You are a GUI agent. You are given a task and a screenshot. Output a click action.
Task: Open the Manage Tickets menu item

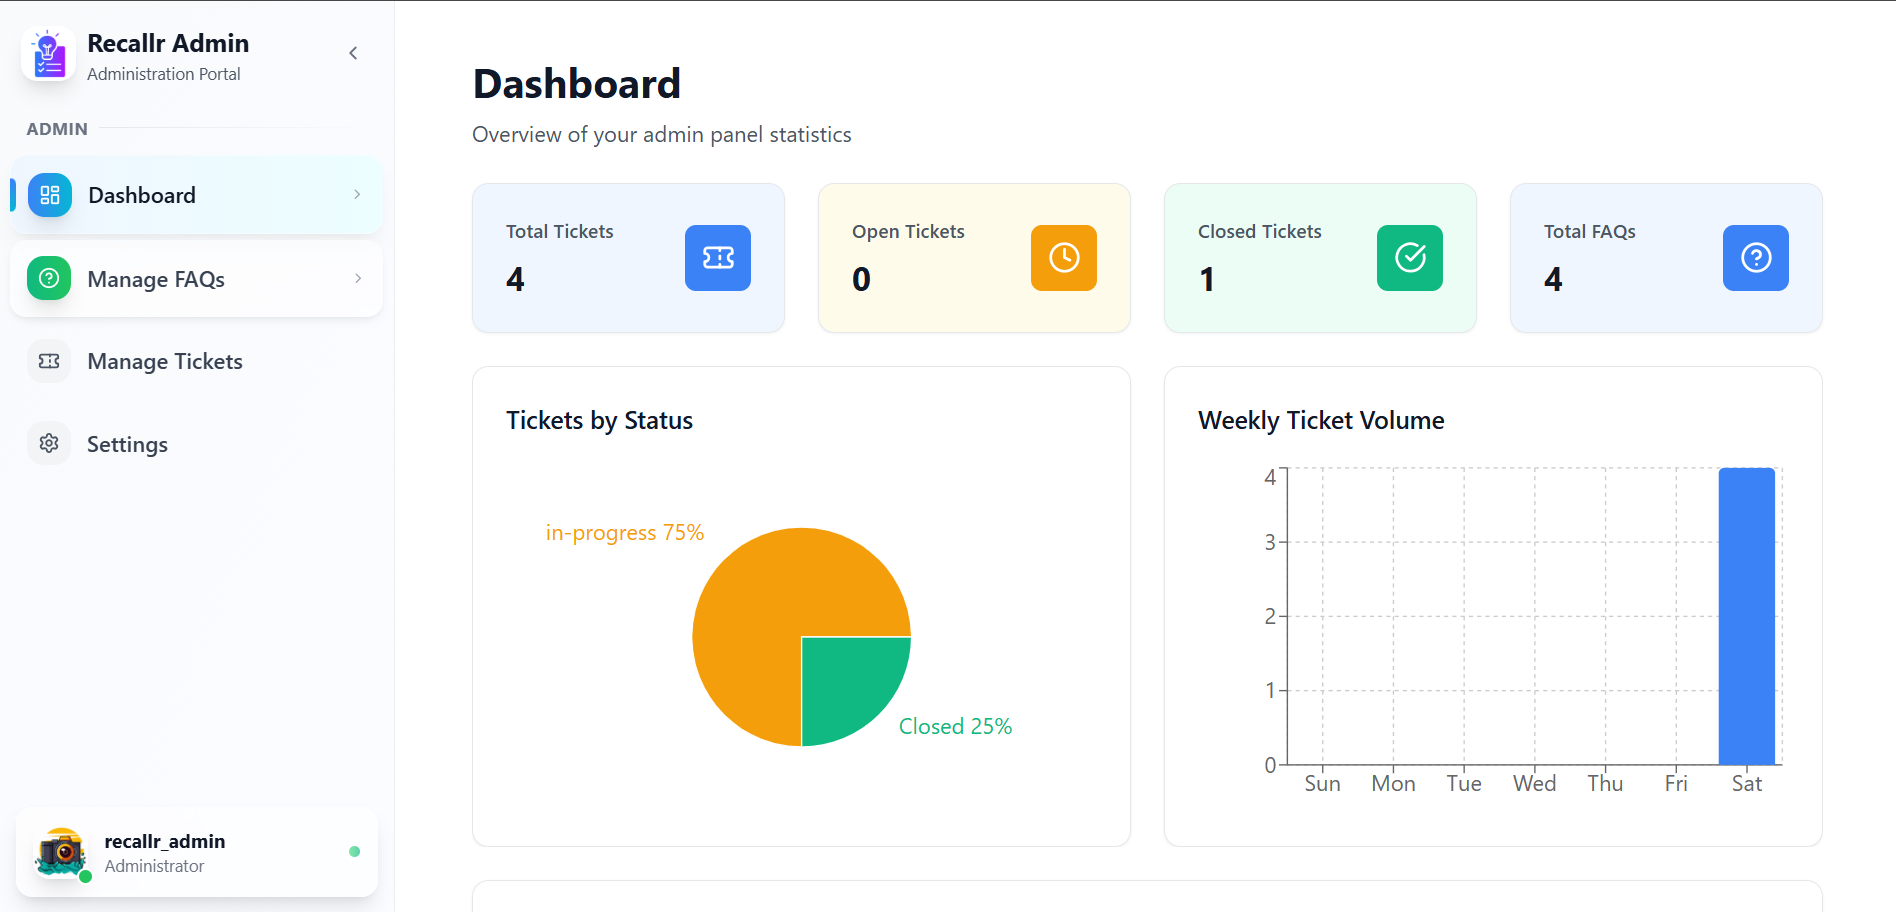(x=165, y=361)
